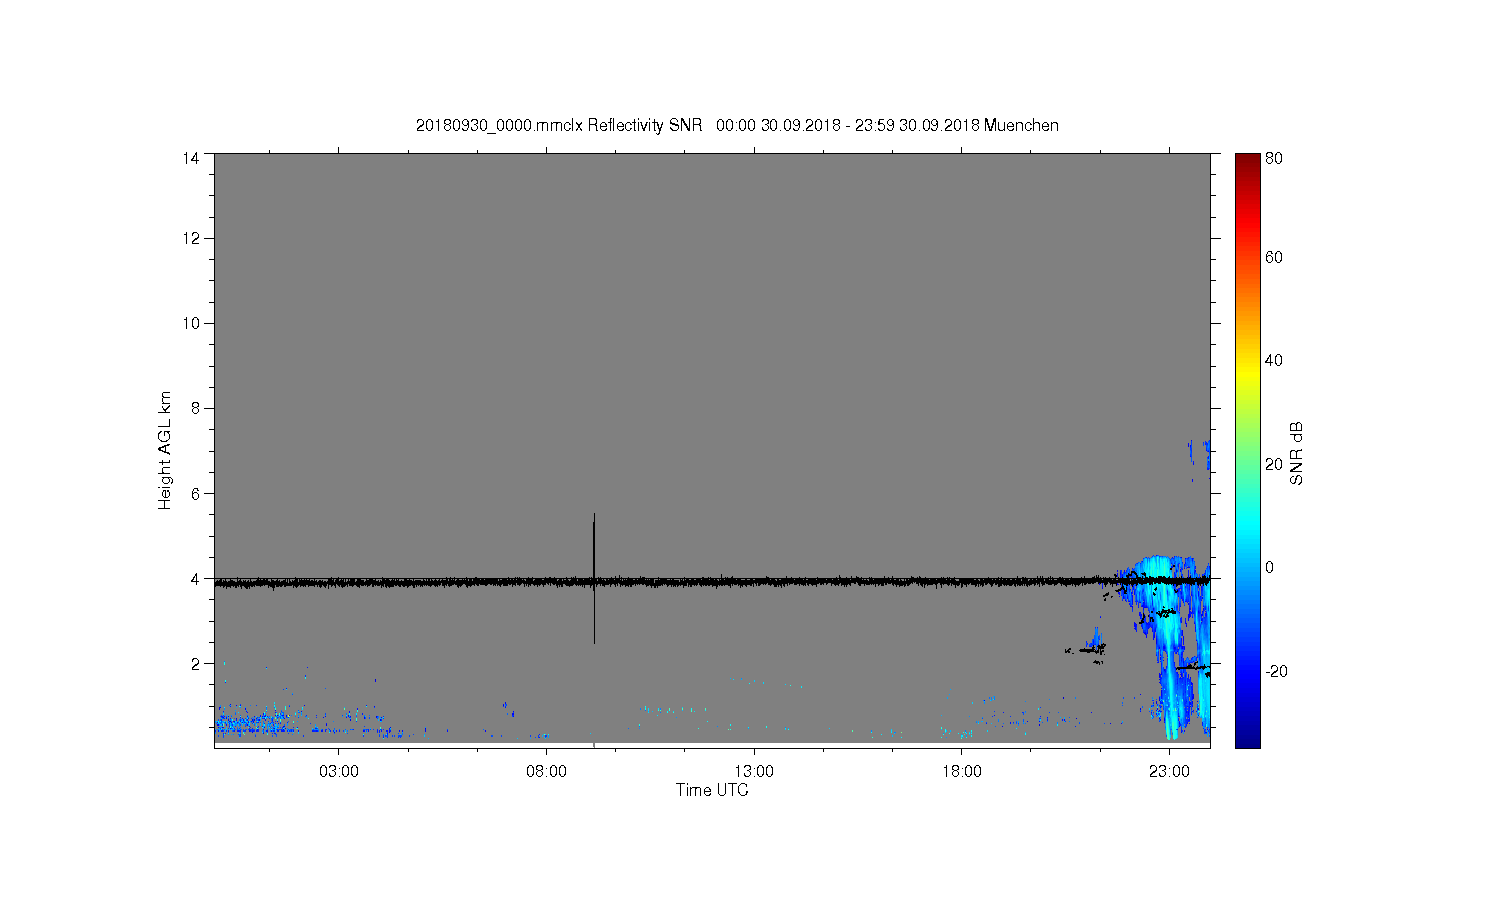Click the dark red top of the colorbar

(1247, 163)
